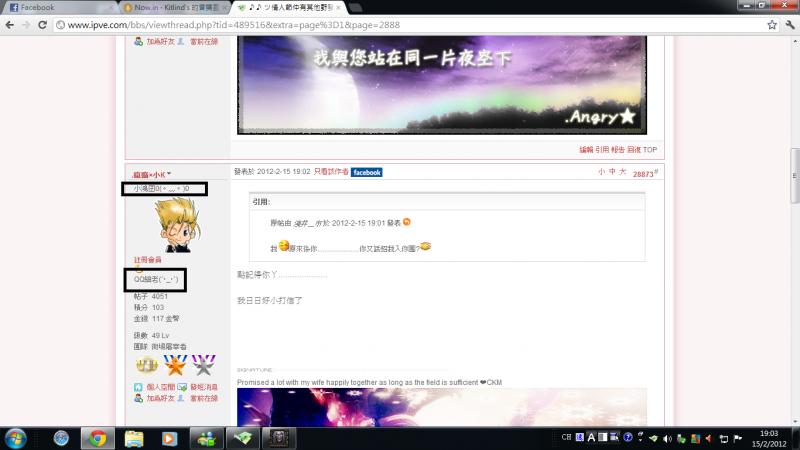Set post font size to 小
Screen dimensions: 800x450
click(x=601, y=172)
